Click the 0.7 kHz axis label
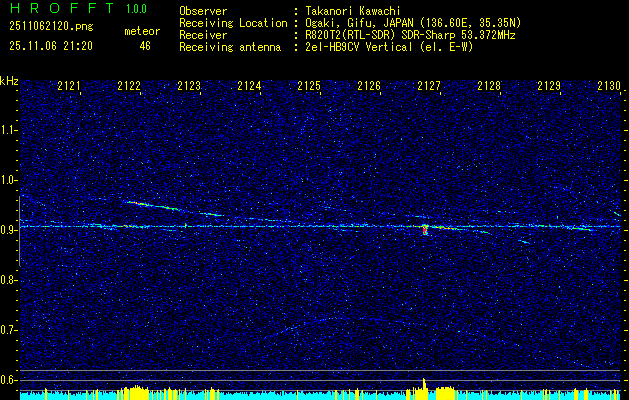 tap(7, 330)
